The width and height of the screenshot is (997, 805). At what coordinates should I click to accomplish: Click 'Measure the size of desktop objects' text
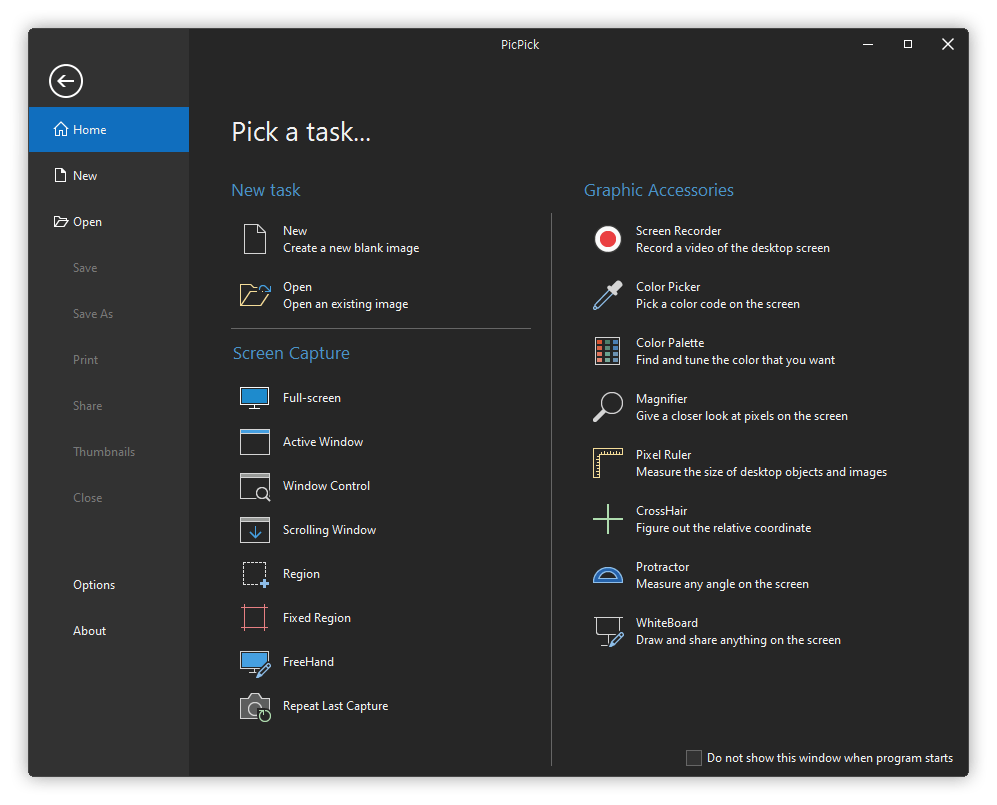click(761, 472)
